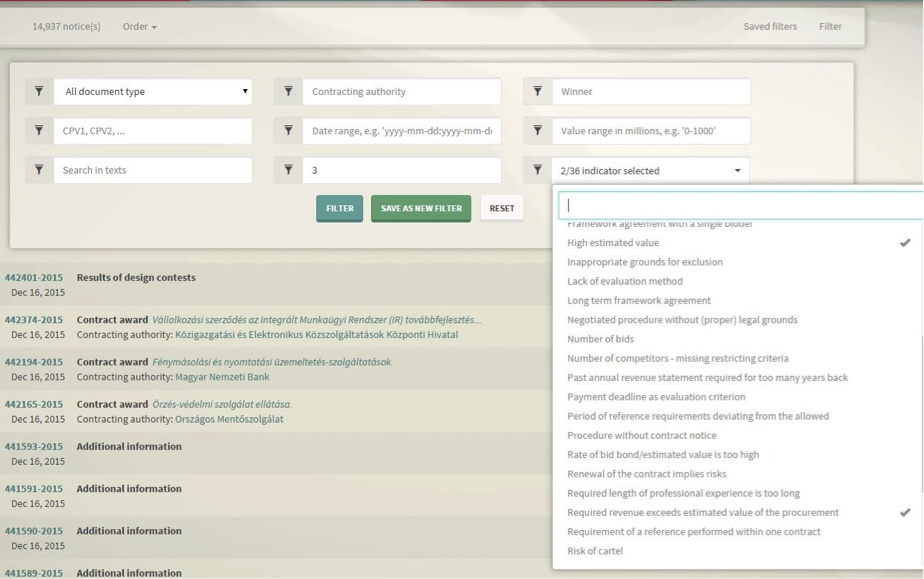Click funnel icon beside All document type

39,91
